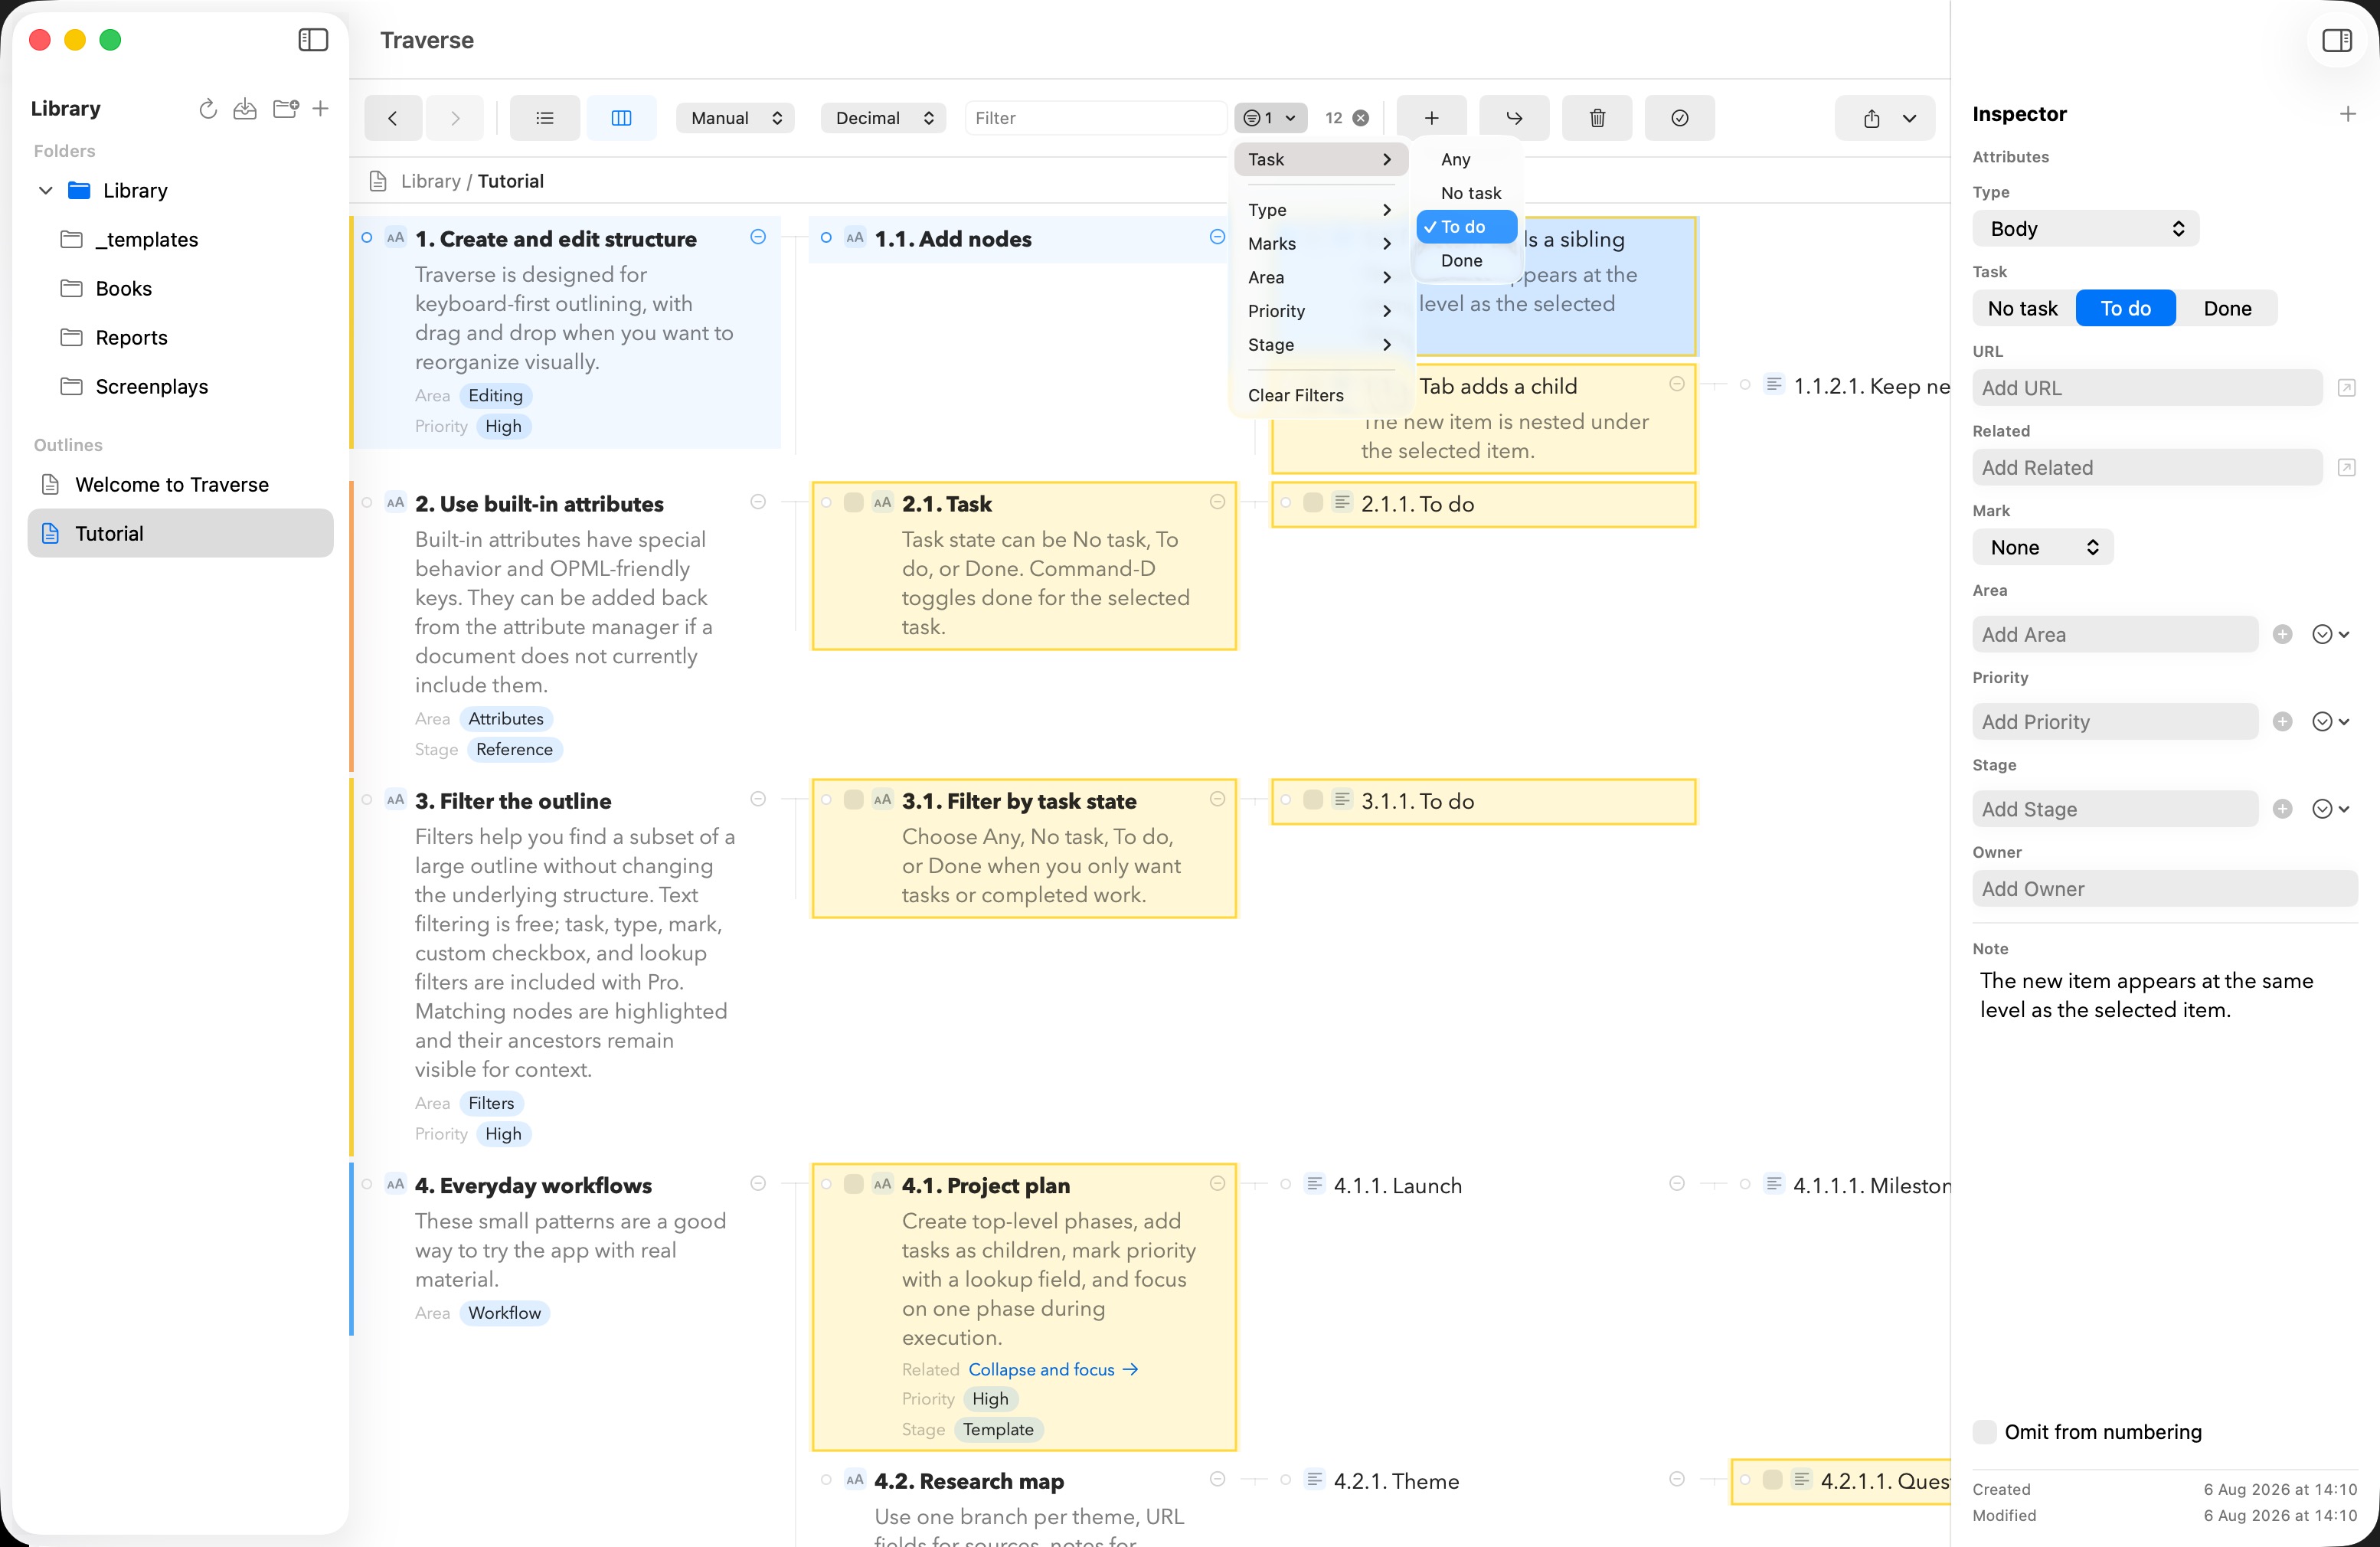Collapse the Library folder tree
Viewport: 2380px width, 1547px height.
[46, 190]
